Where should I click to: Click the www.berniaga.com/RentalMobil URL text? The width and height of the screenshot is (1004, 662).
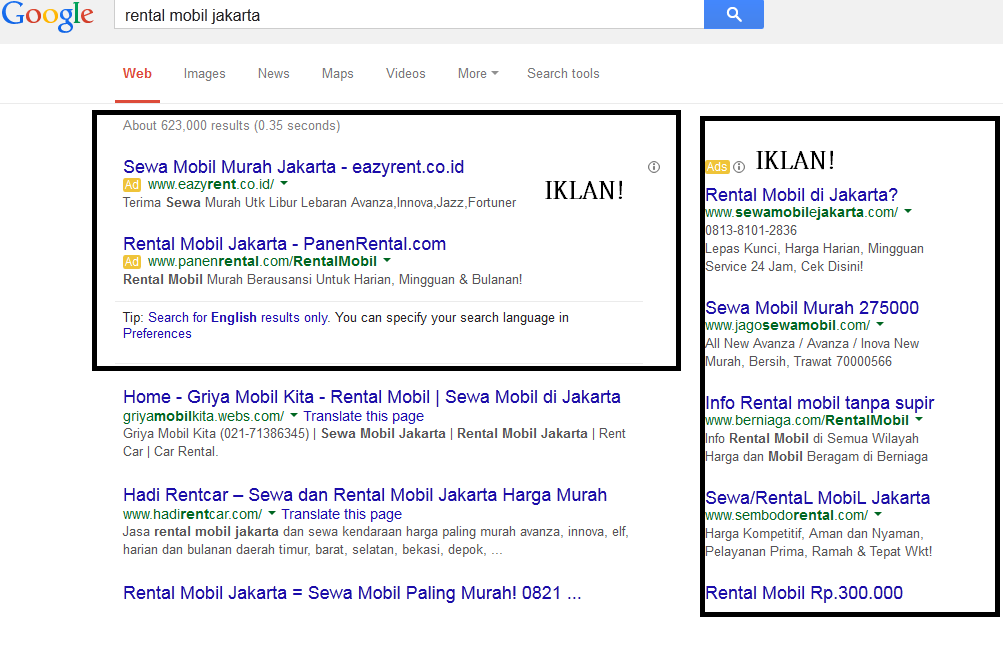coord(807,420)
